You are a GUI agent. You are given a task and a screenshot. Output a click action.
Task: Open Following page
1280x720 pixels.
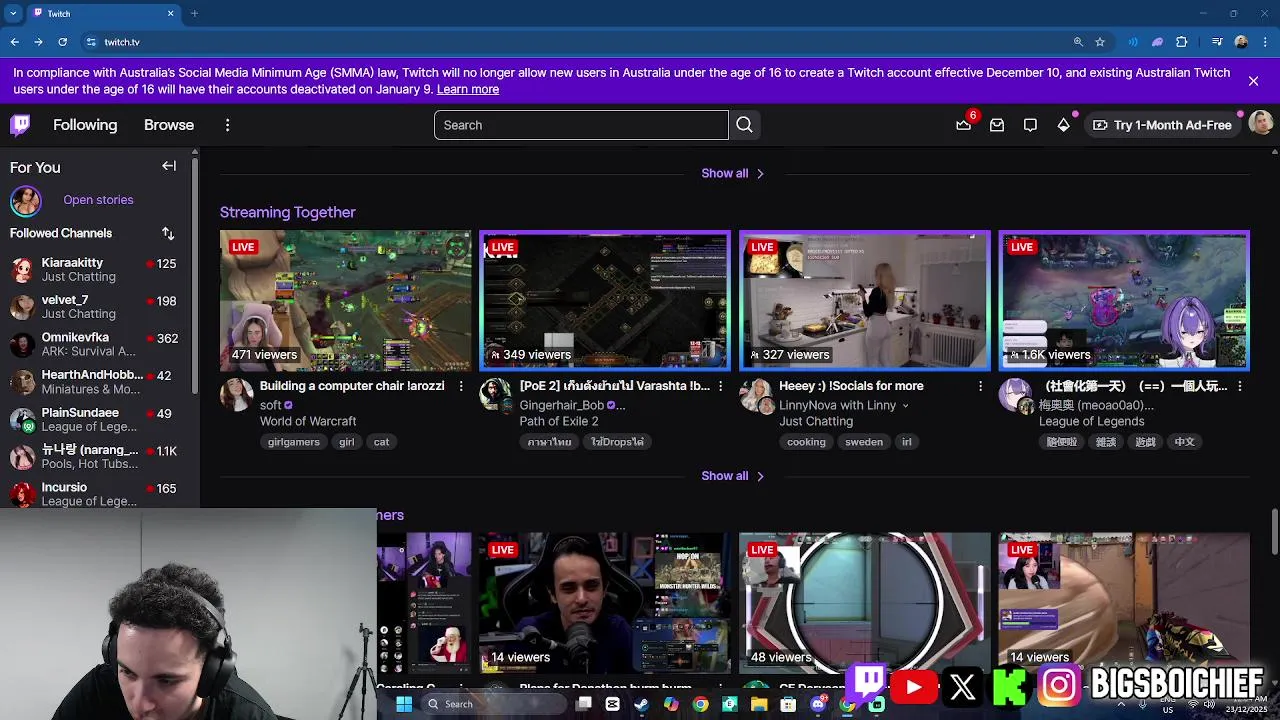[85, 125]
